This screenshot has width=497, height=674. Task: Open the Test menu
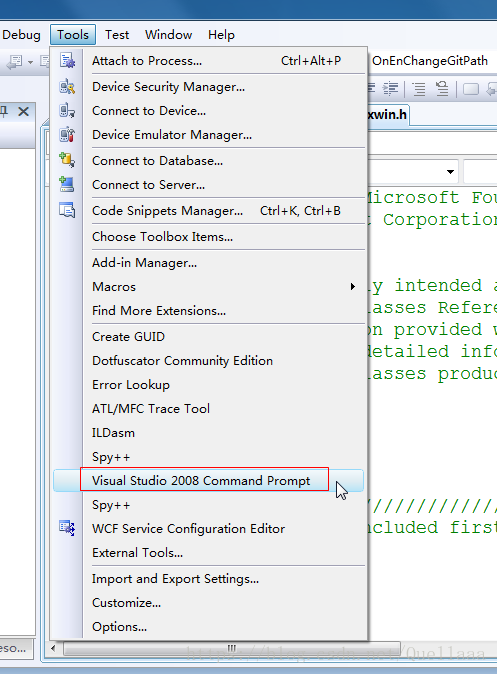click(117, 34)
